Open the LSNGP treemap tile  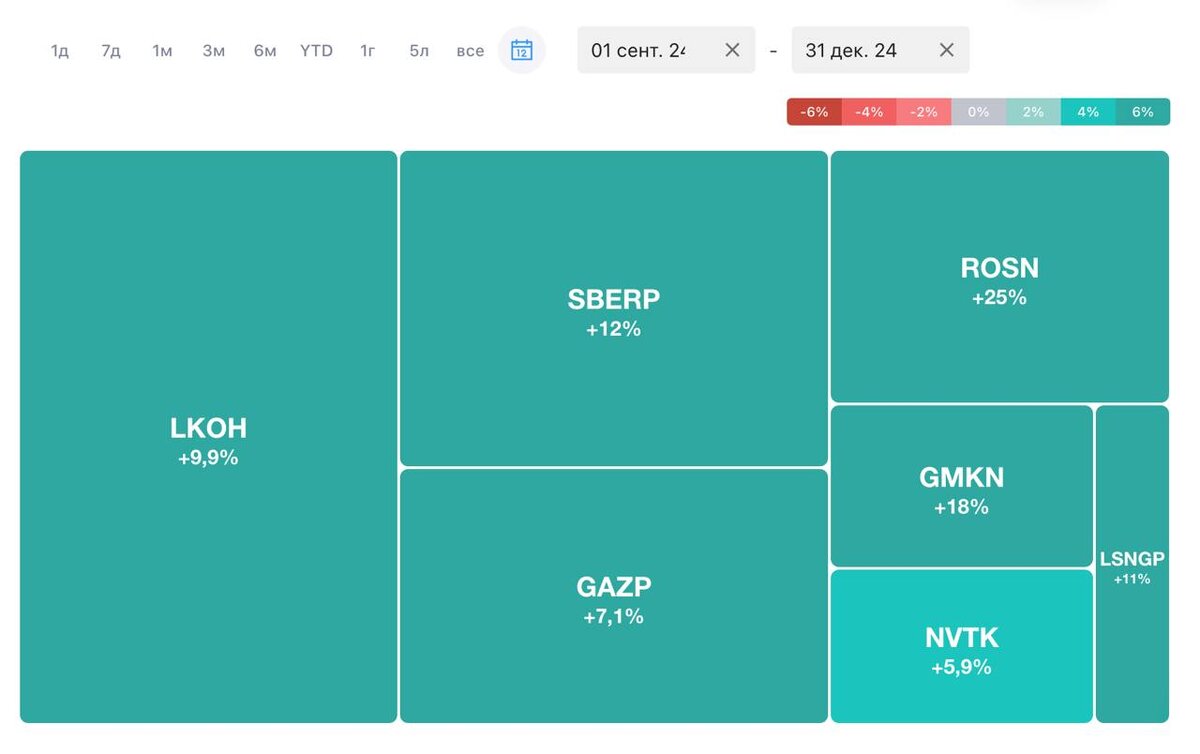1132,564
